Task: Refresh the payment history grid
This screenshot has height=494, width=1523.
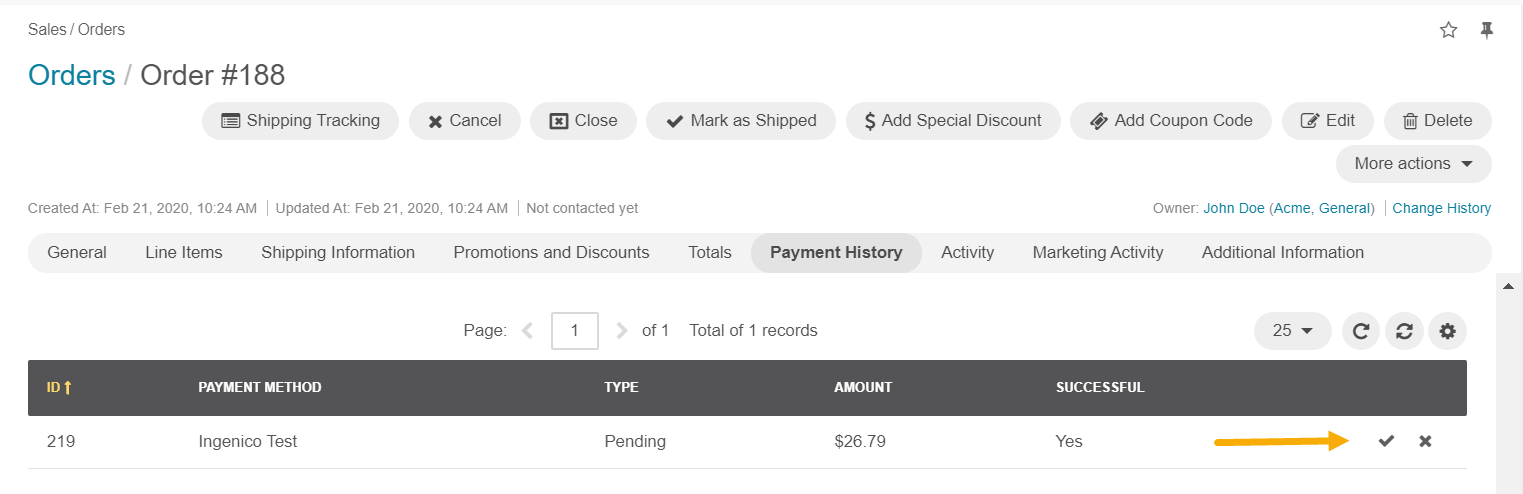Action: [x=1361, y=331]
